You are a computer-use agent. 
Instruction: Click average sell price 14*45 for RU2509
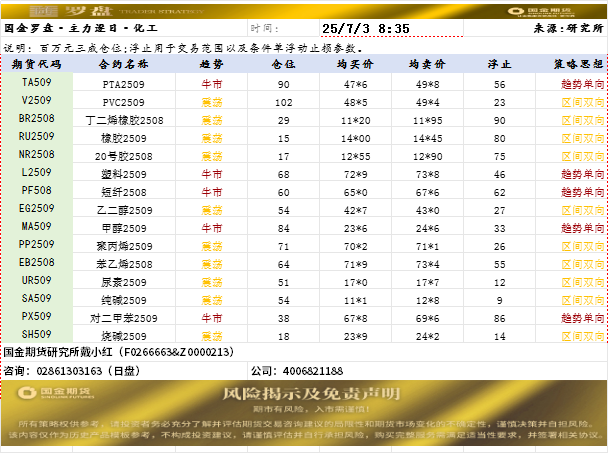tap(427, 138)
